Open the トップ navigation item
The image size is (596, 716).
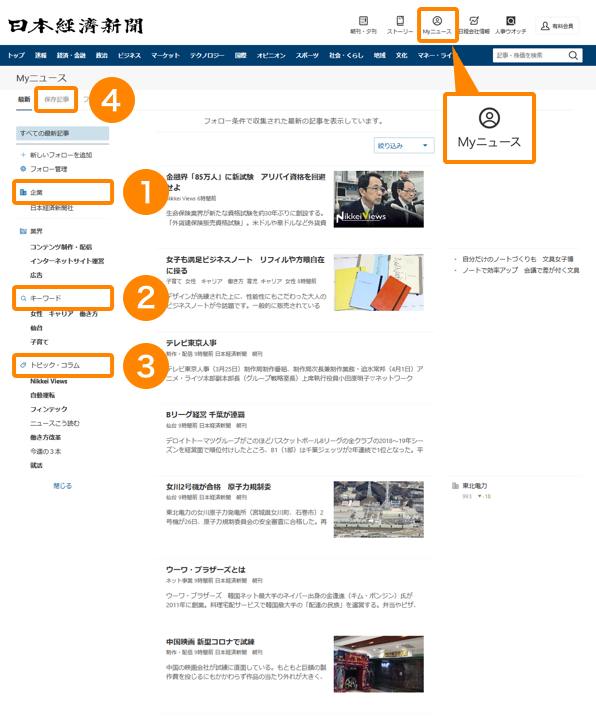16,55
